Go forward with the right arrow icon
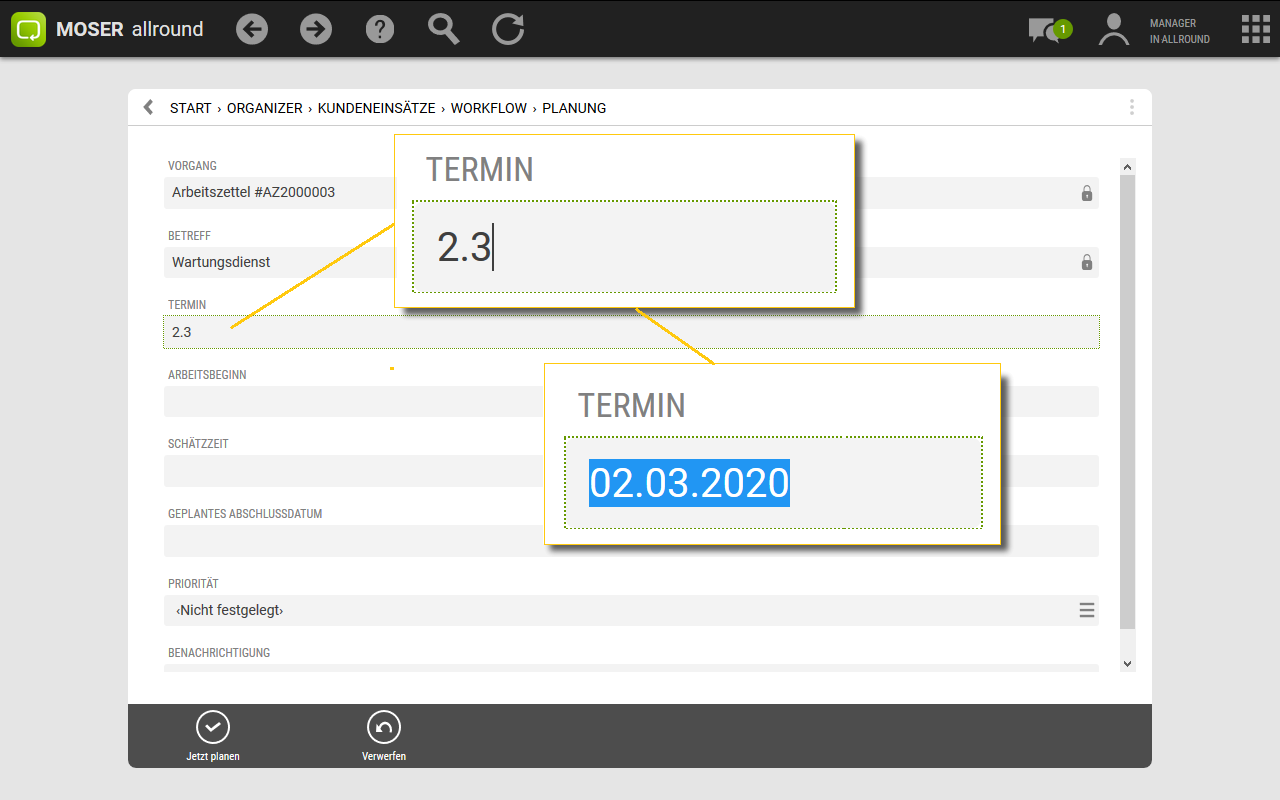This screenshot has height=800, width=1280. [x=316, y=29]
